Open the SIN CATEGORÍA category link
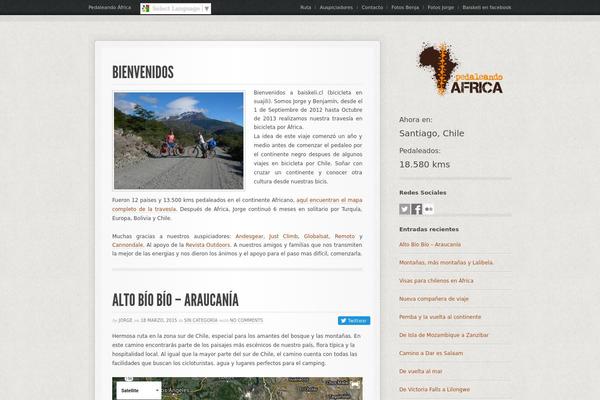Viewport: 600px width, 400px height. click(201, 320)
